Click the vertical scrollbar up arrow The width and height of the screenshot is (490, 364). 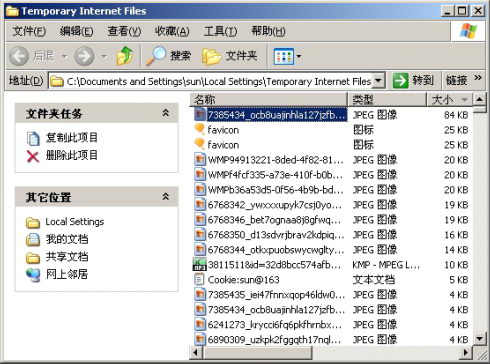479,99
